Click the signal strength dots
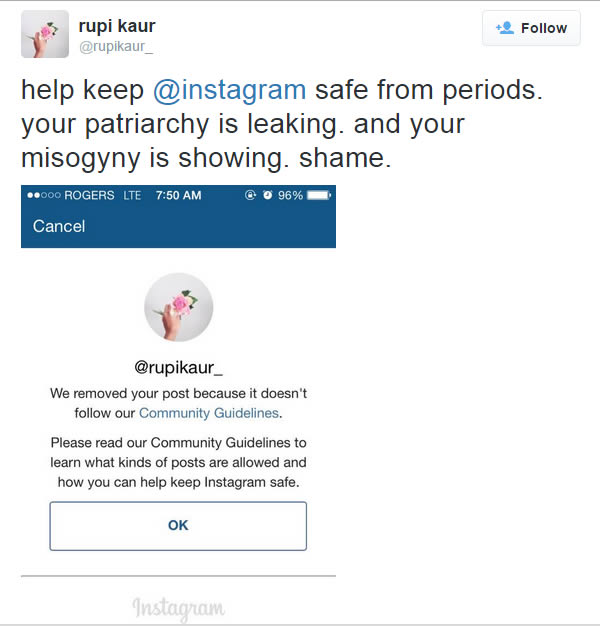600x626 pixels. (x=44, y=195)
